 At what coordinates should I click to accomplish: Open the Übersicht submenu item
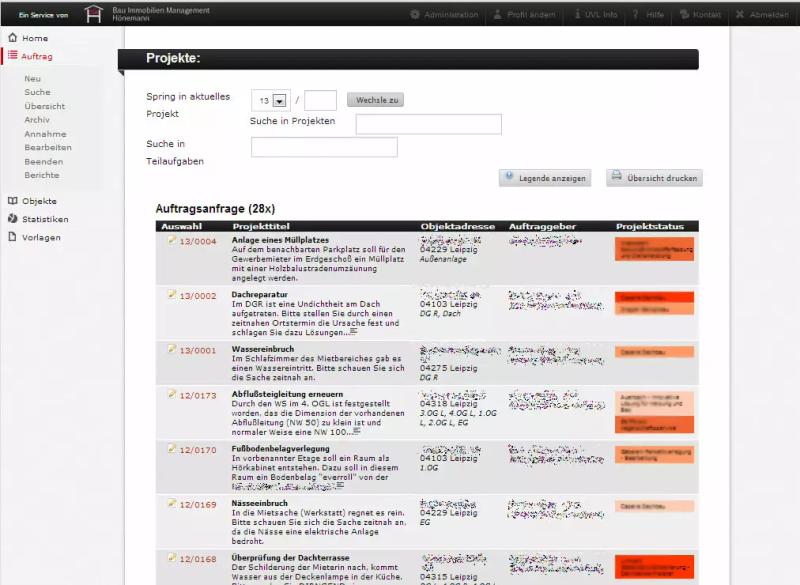point(45,106)
